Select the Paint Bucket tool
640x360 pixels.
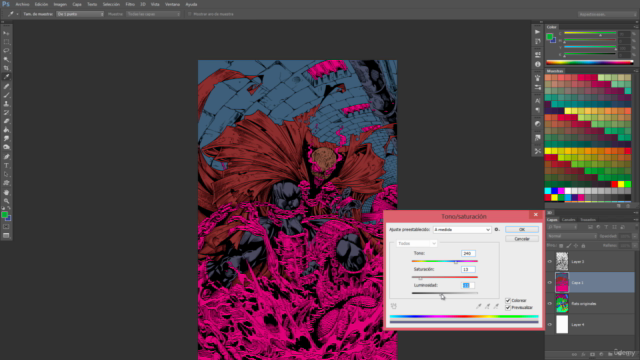point(6,130)
